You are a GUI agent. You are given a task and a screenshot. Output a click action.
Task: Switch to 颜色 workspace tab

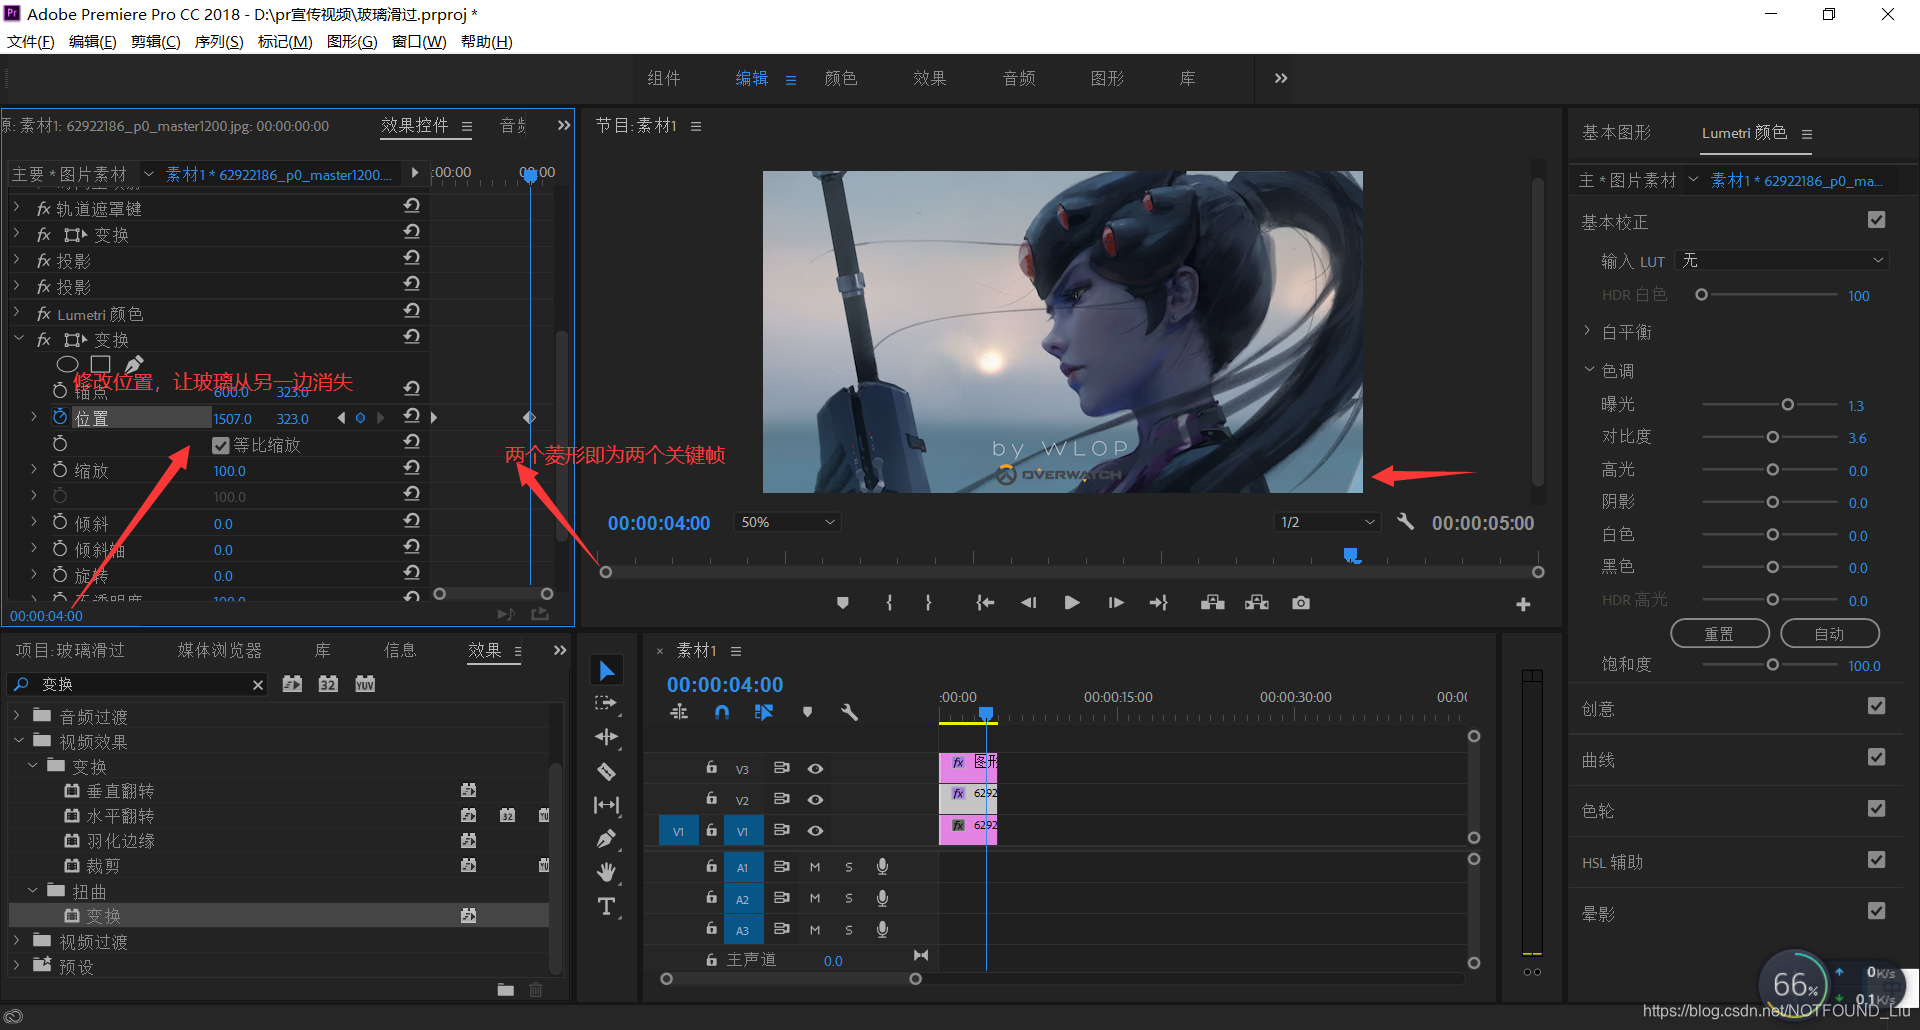pos(841,78)
